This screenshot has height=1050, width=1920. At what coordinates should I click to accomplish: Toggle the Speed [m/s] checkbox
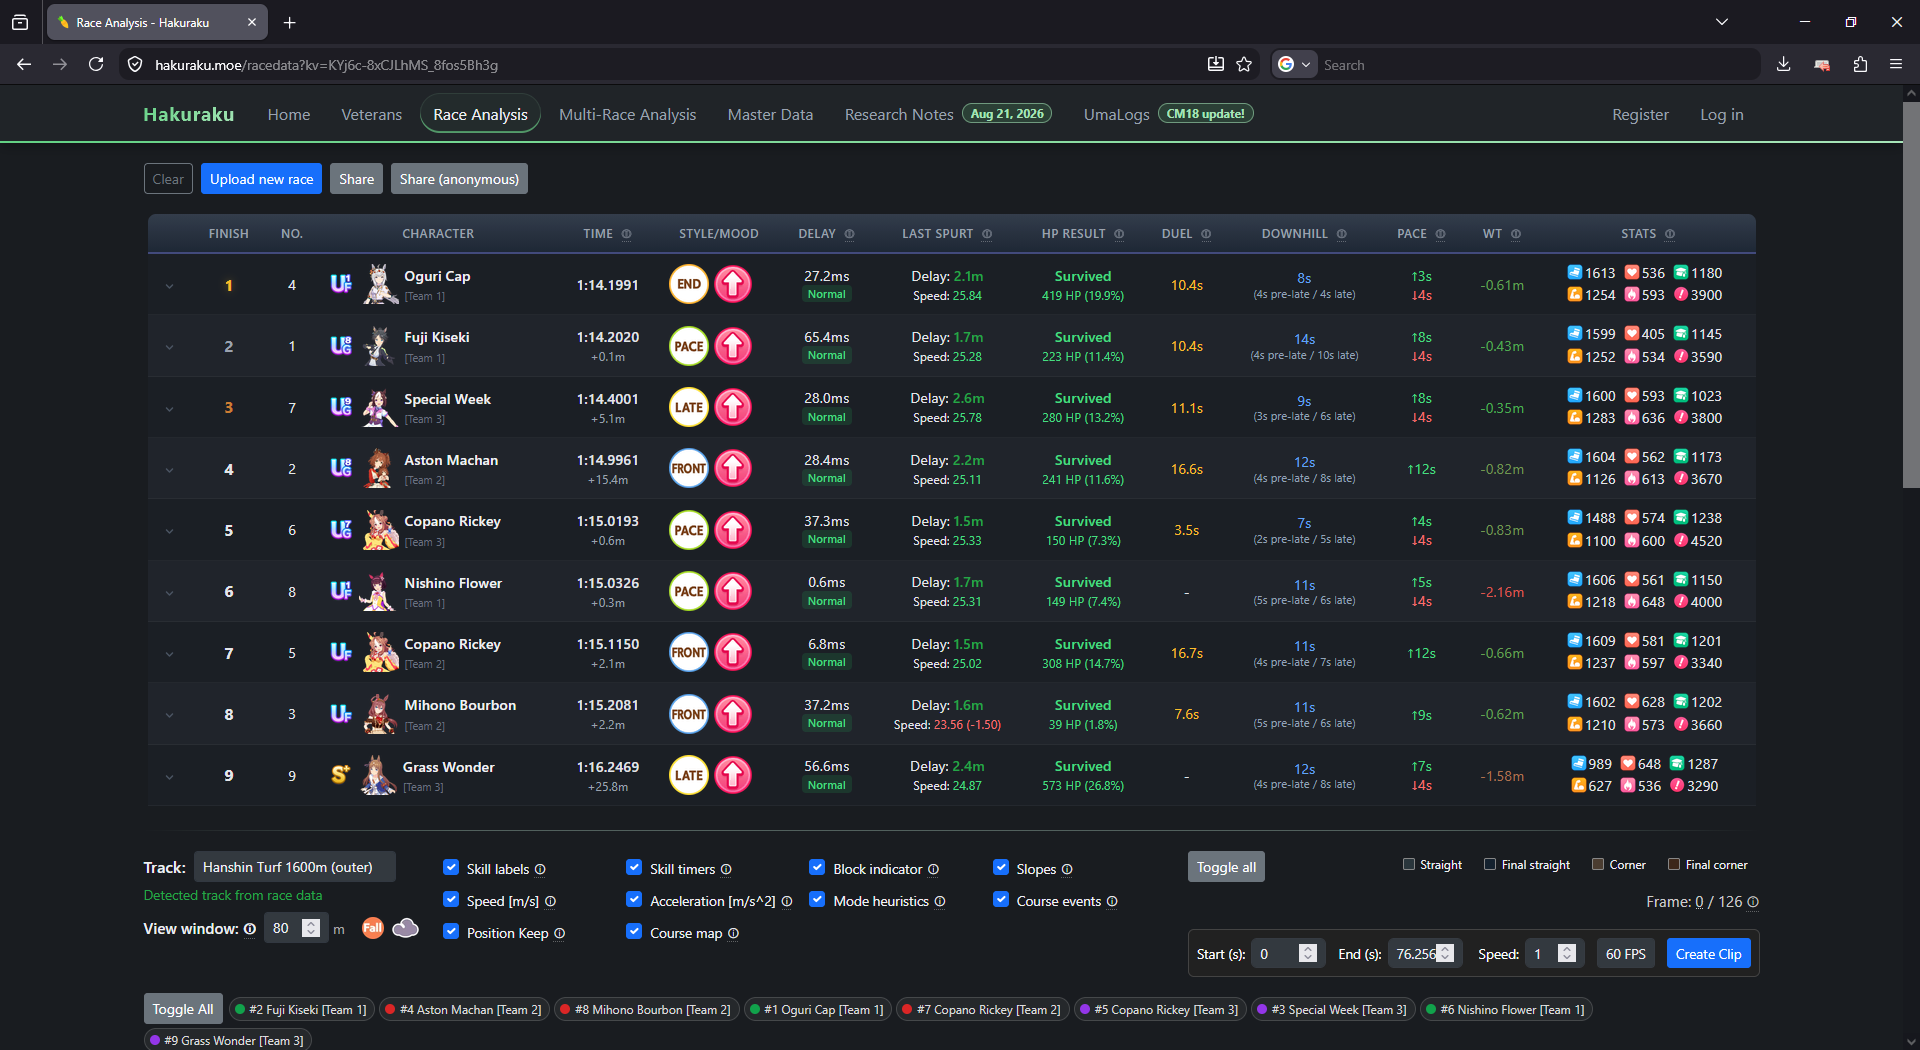[x=451, y=900]
